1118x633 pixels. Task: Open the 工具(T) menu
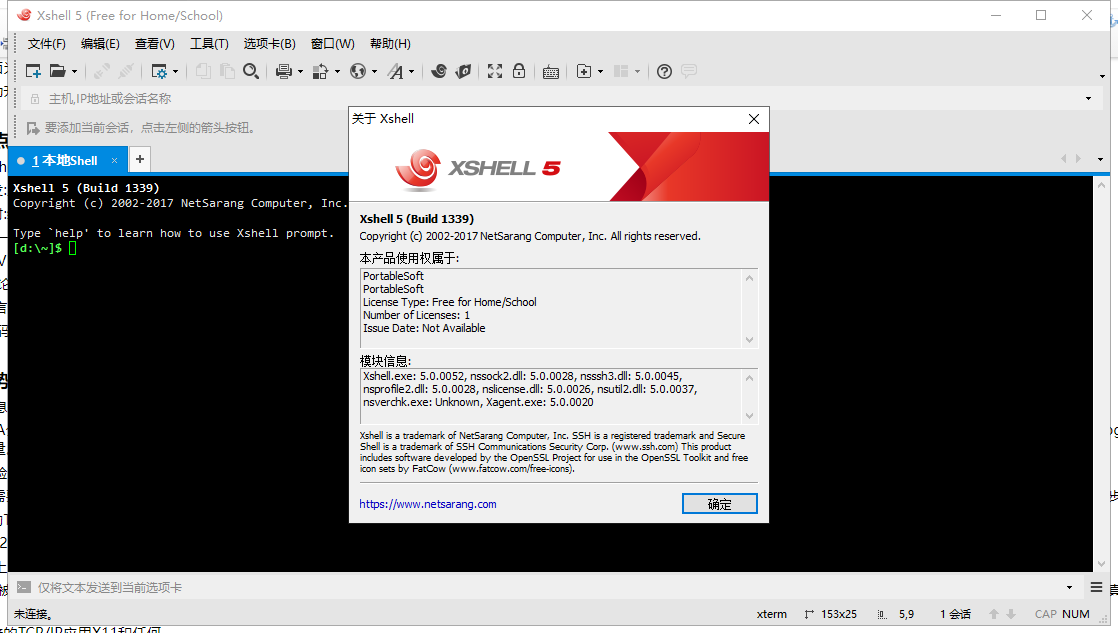coord(209,43)
